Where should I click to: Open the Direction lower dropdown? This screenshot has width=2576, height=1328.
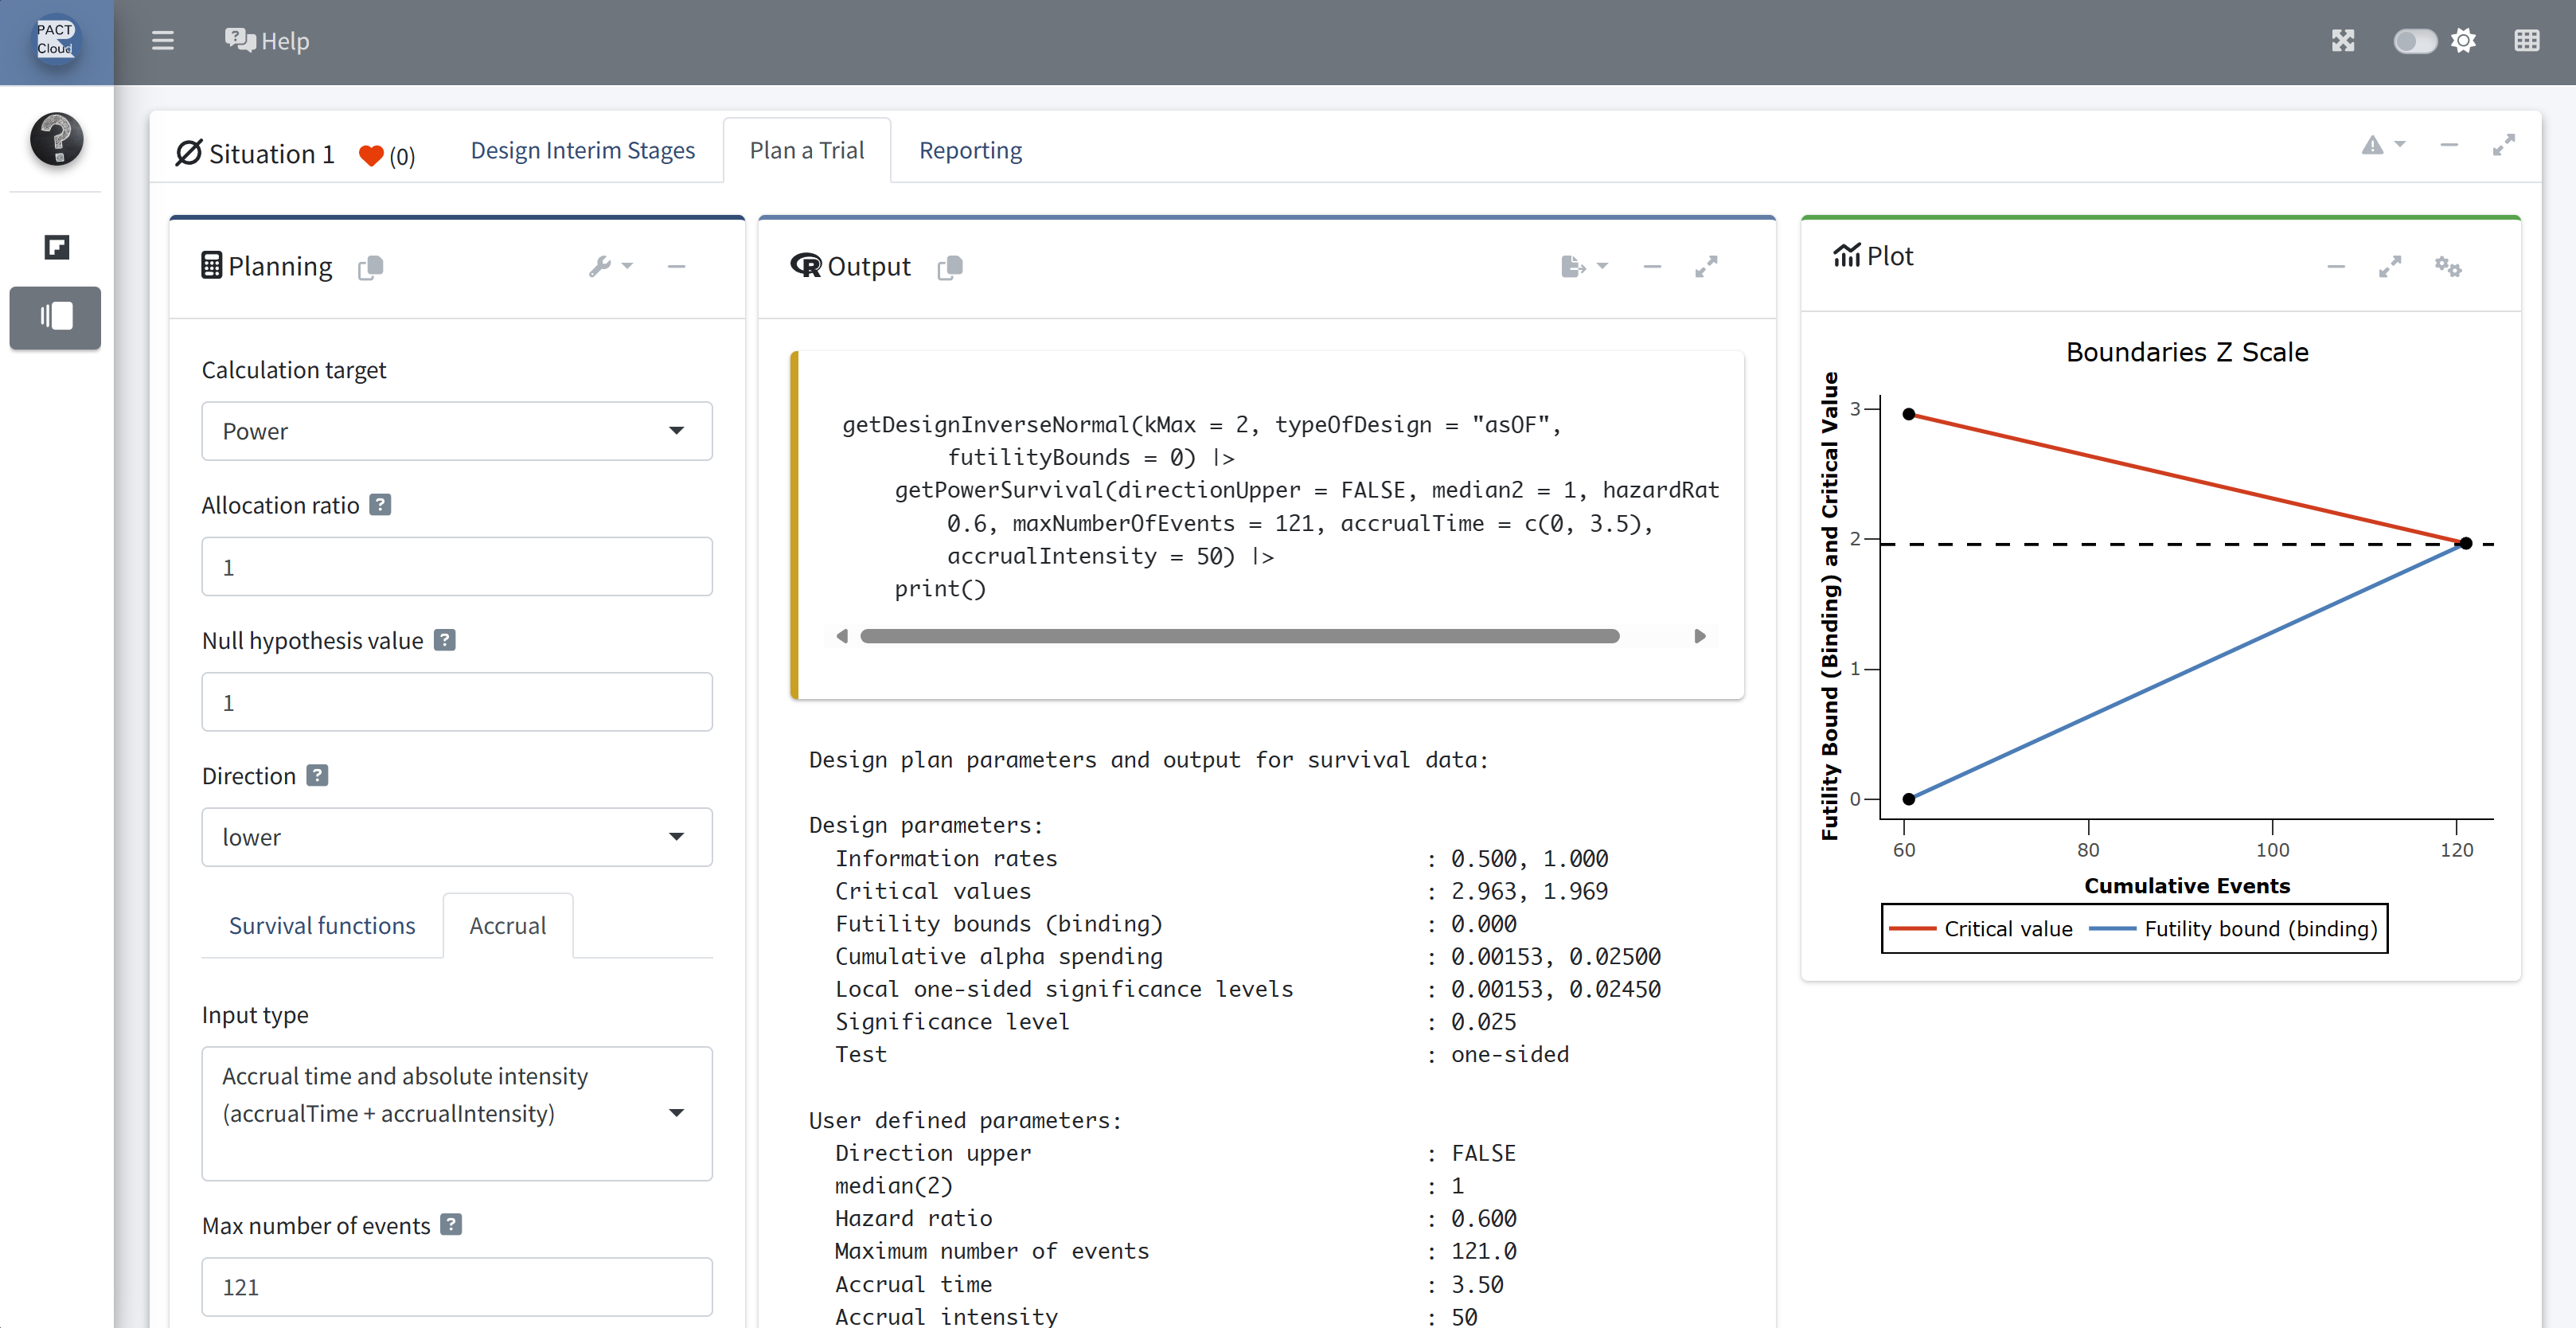[457, 837]
